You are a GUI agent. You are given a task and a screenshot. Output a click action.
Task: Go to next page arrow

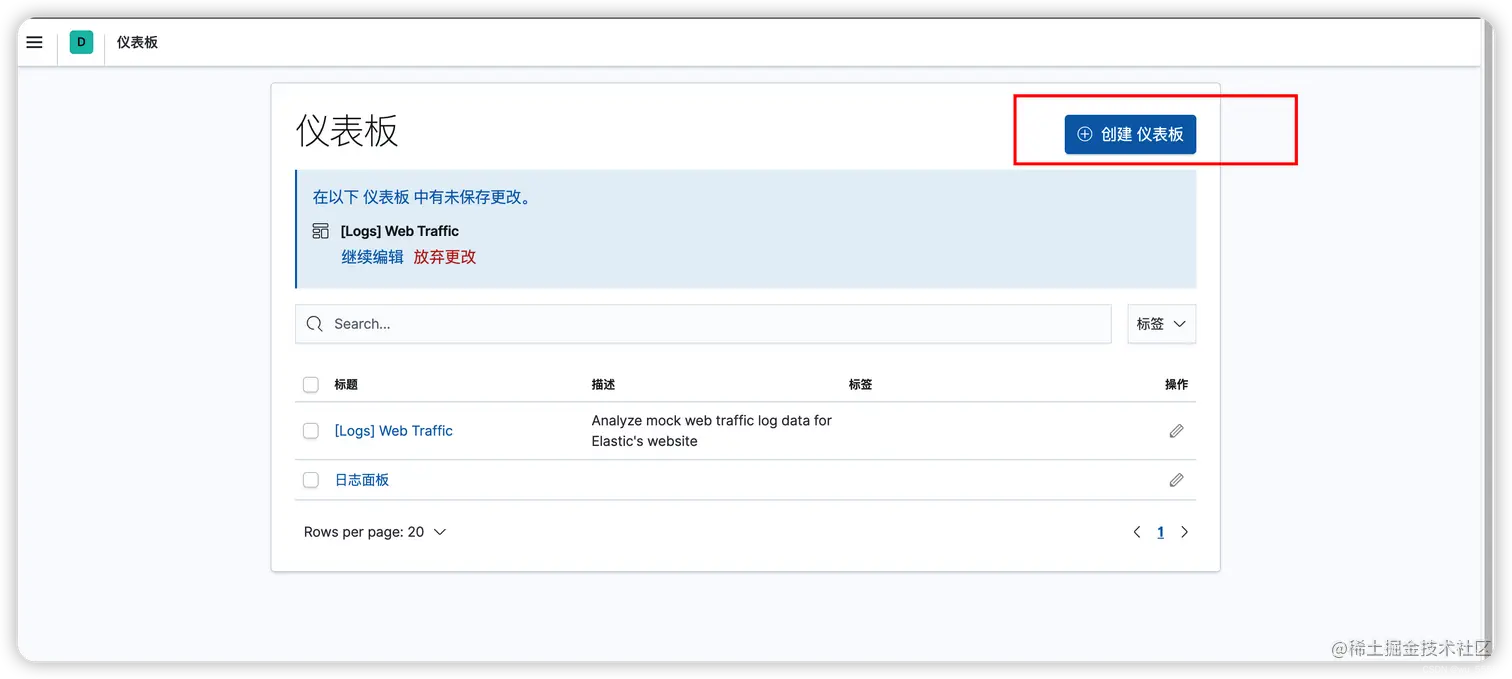click(x=1184, y=532)
